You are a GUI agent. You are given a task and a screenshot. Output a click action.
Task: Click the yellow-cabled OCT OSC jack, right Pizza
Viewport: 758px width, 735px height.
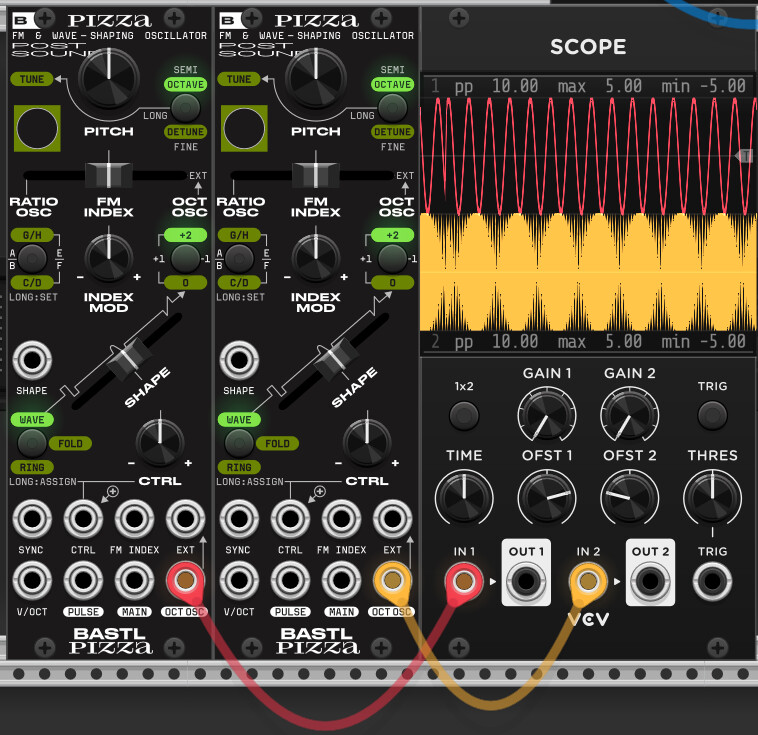coord(393,580)
